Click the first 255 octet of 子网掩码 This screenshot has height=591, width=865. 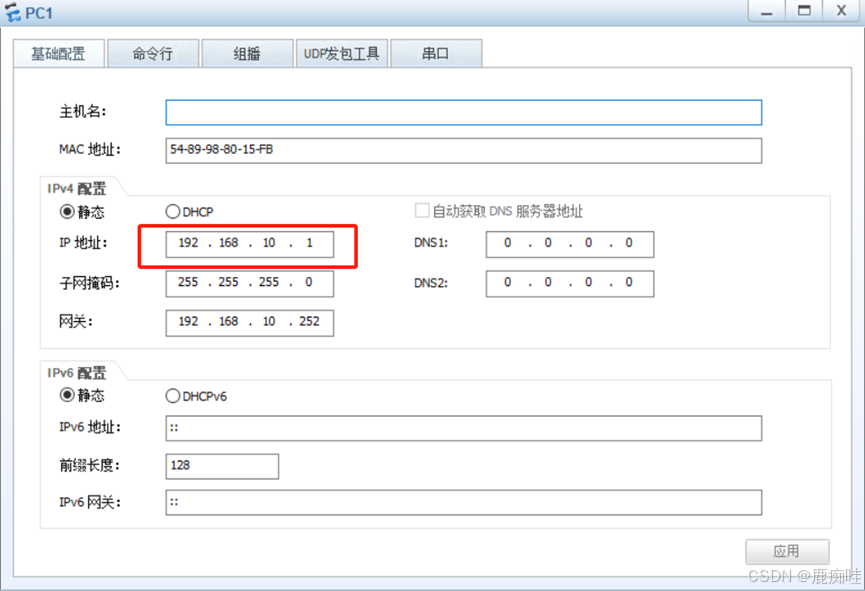(188, 282)
